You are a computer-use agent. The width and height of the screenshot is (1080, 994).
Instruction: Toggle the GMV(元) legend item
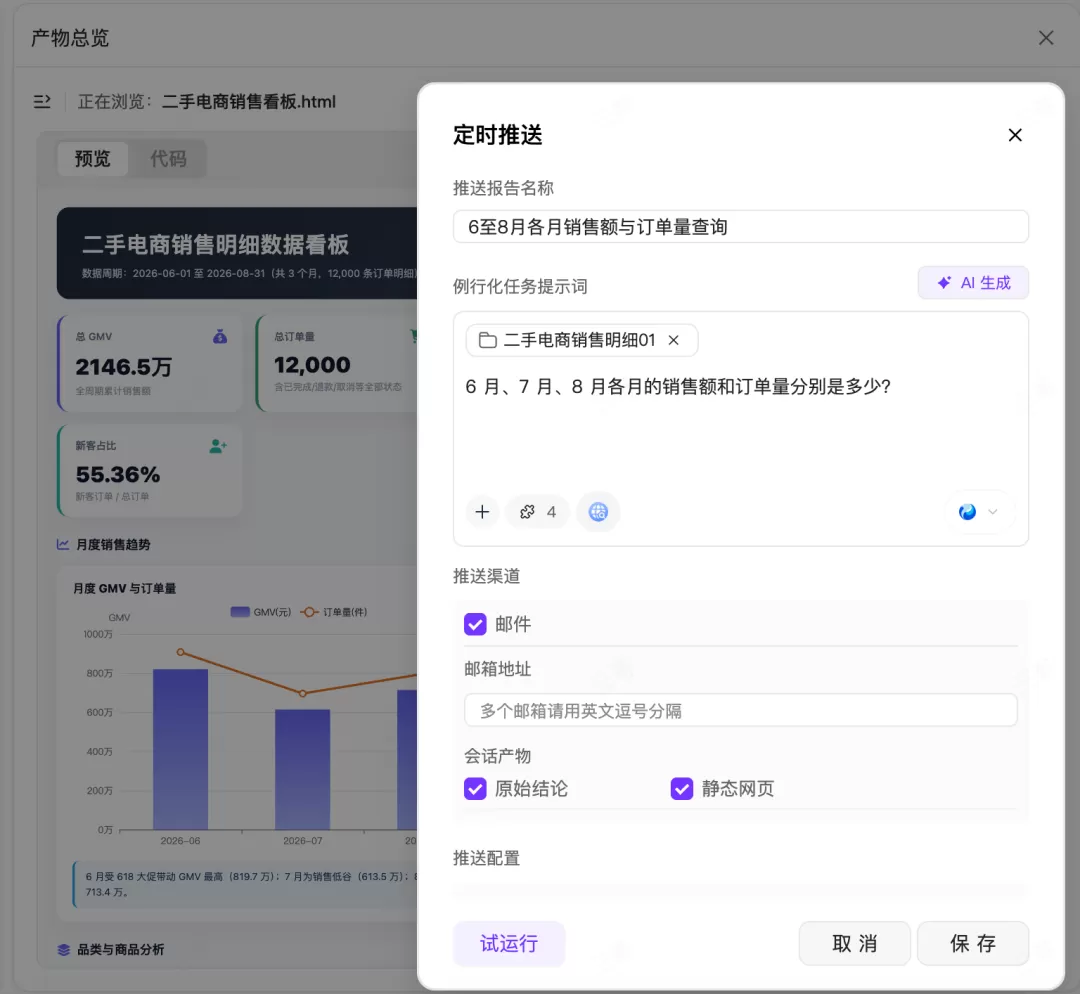click(x=260, y=612)
